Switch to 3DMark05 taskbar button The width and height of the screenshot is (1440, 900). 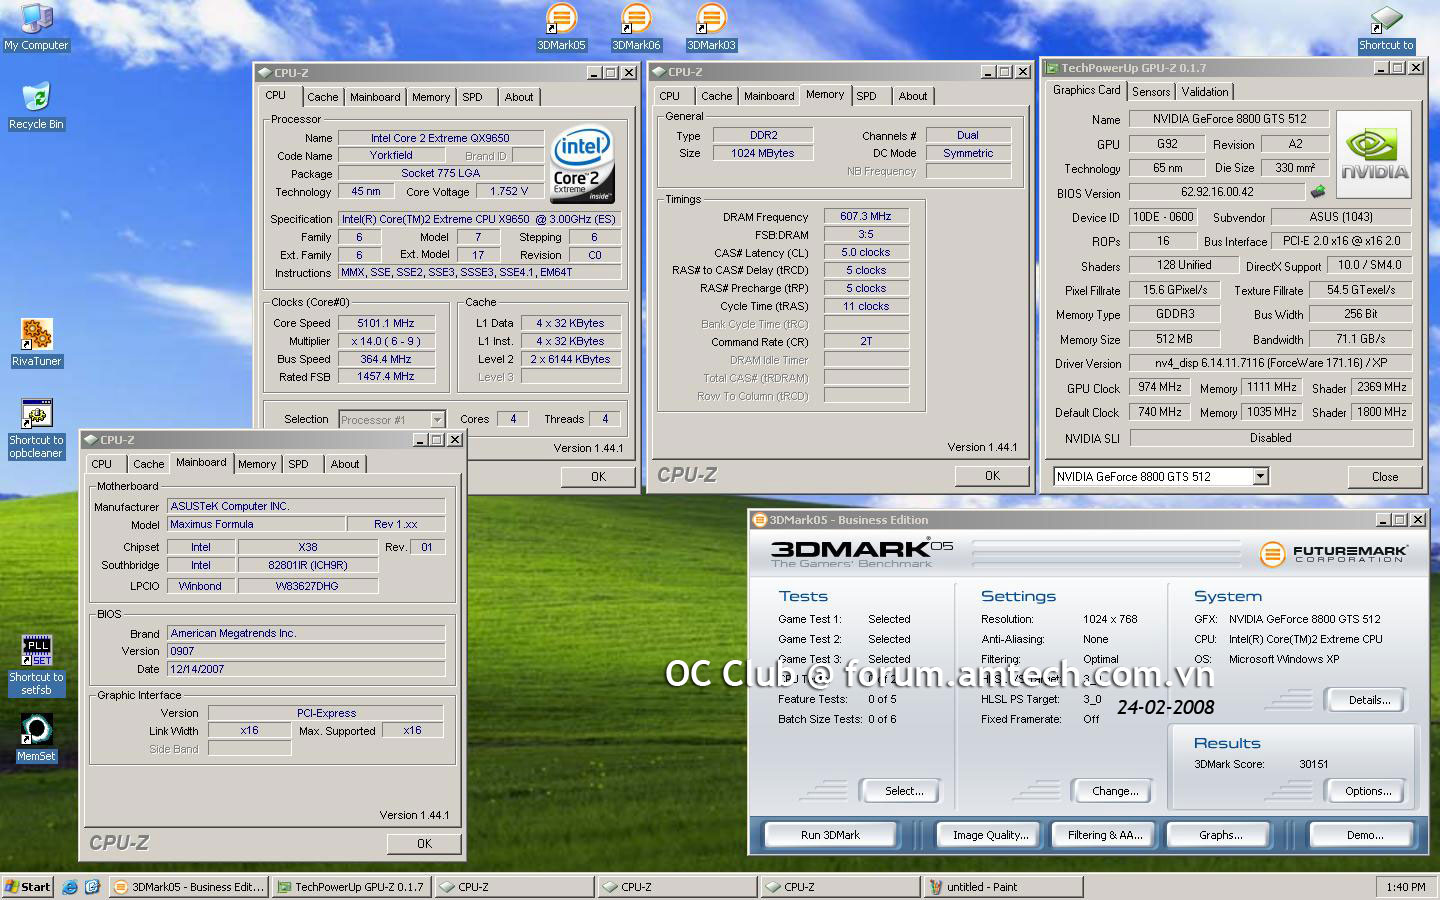pyautogui.click(x=189, y=886)
